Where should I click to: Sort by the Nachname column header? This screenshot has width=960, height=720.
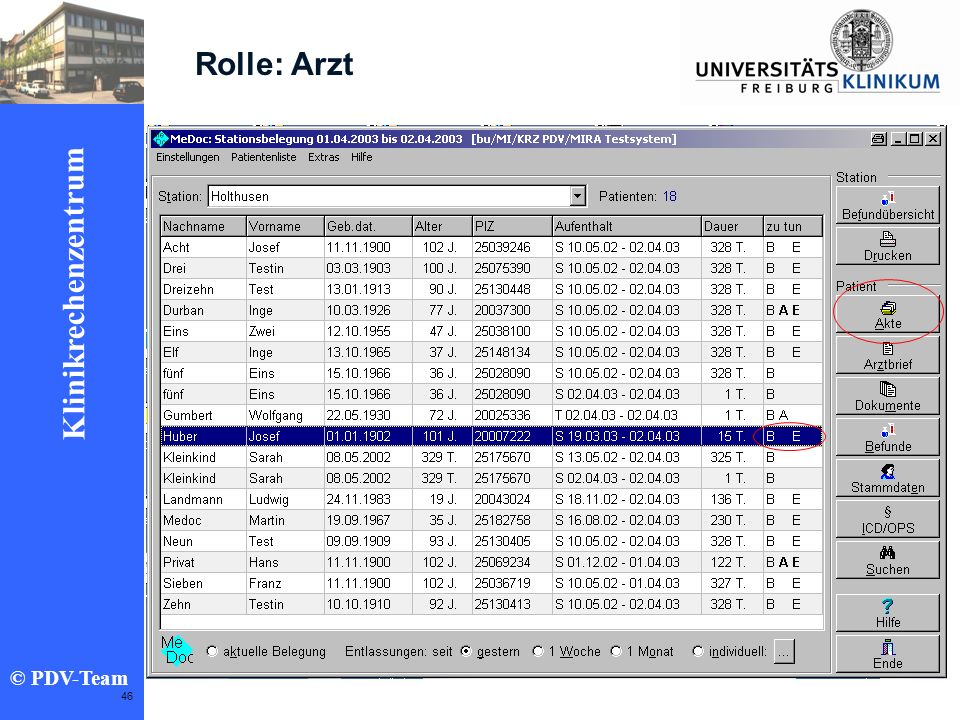click(203, 227)
